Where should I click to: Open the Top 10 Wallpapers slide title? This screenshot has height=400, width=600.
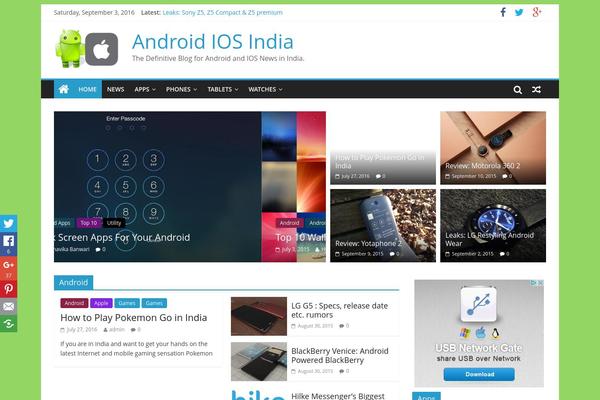click(300, 237)
